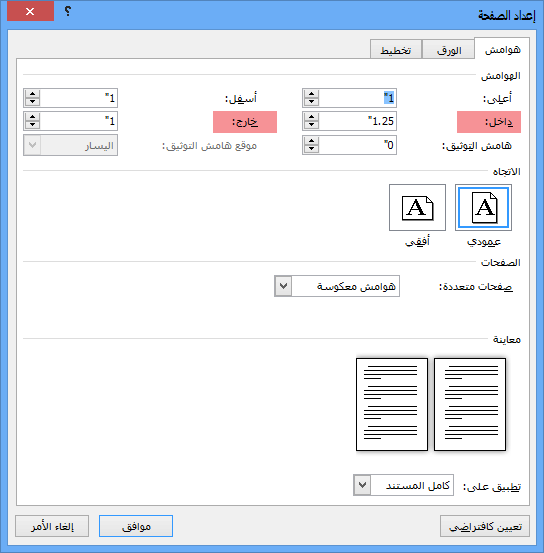Increase the bottom (أسفل) margin value
Viewport: 544px width, 553px height.
pos(32,94)
